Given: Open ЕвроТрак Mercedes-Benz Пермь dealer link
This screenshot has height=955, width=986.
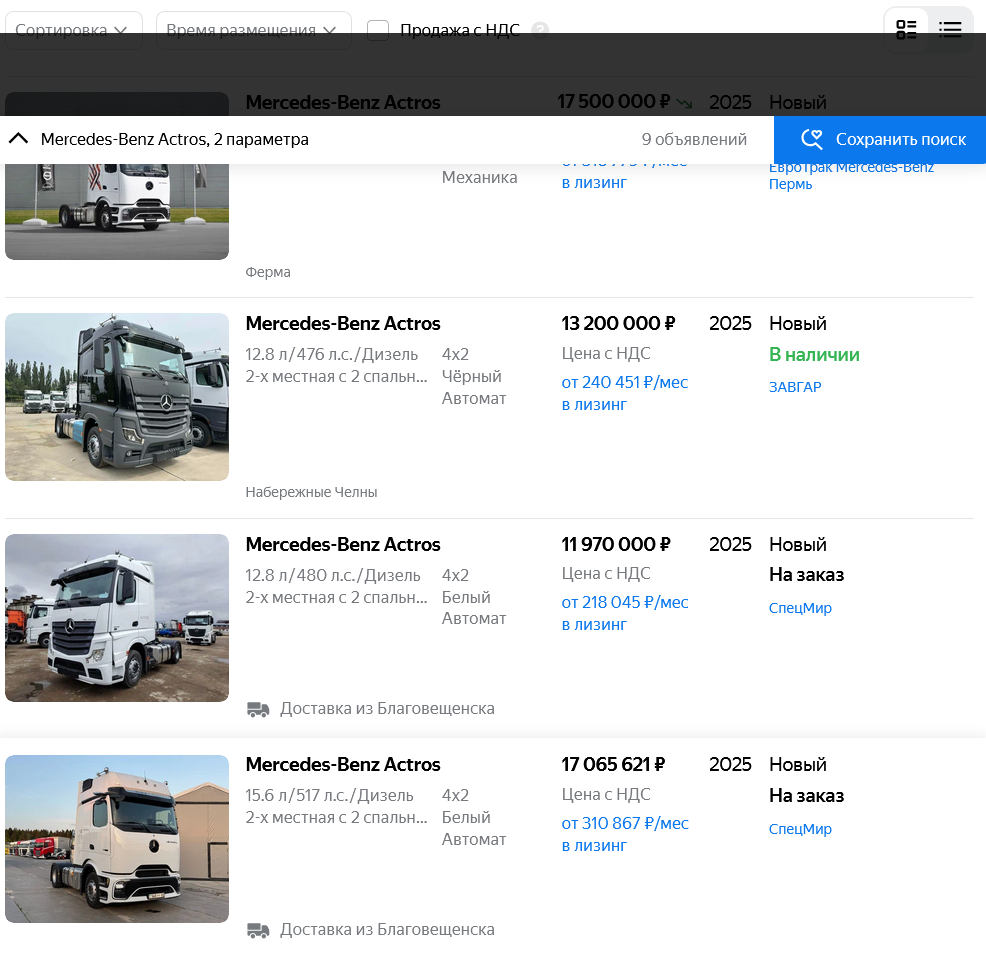Looking at the screenshot, I should pos(851,175).
